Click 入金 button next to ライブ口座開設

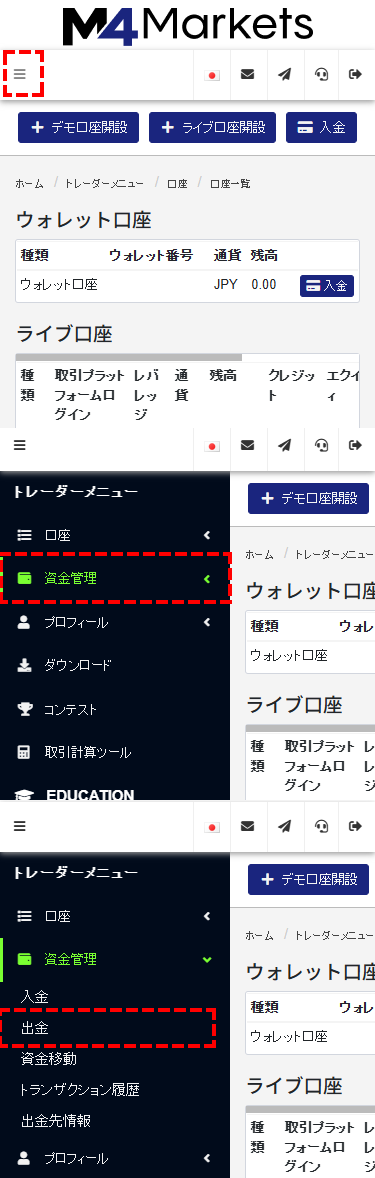pyautogui.click(x=321, y=128)
